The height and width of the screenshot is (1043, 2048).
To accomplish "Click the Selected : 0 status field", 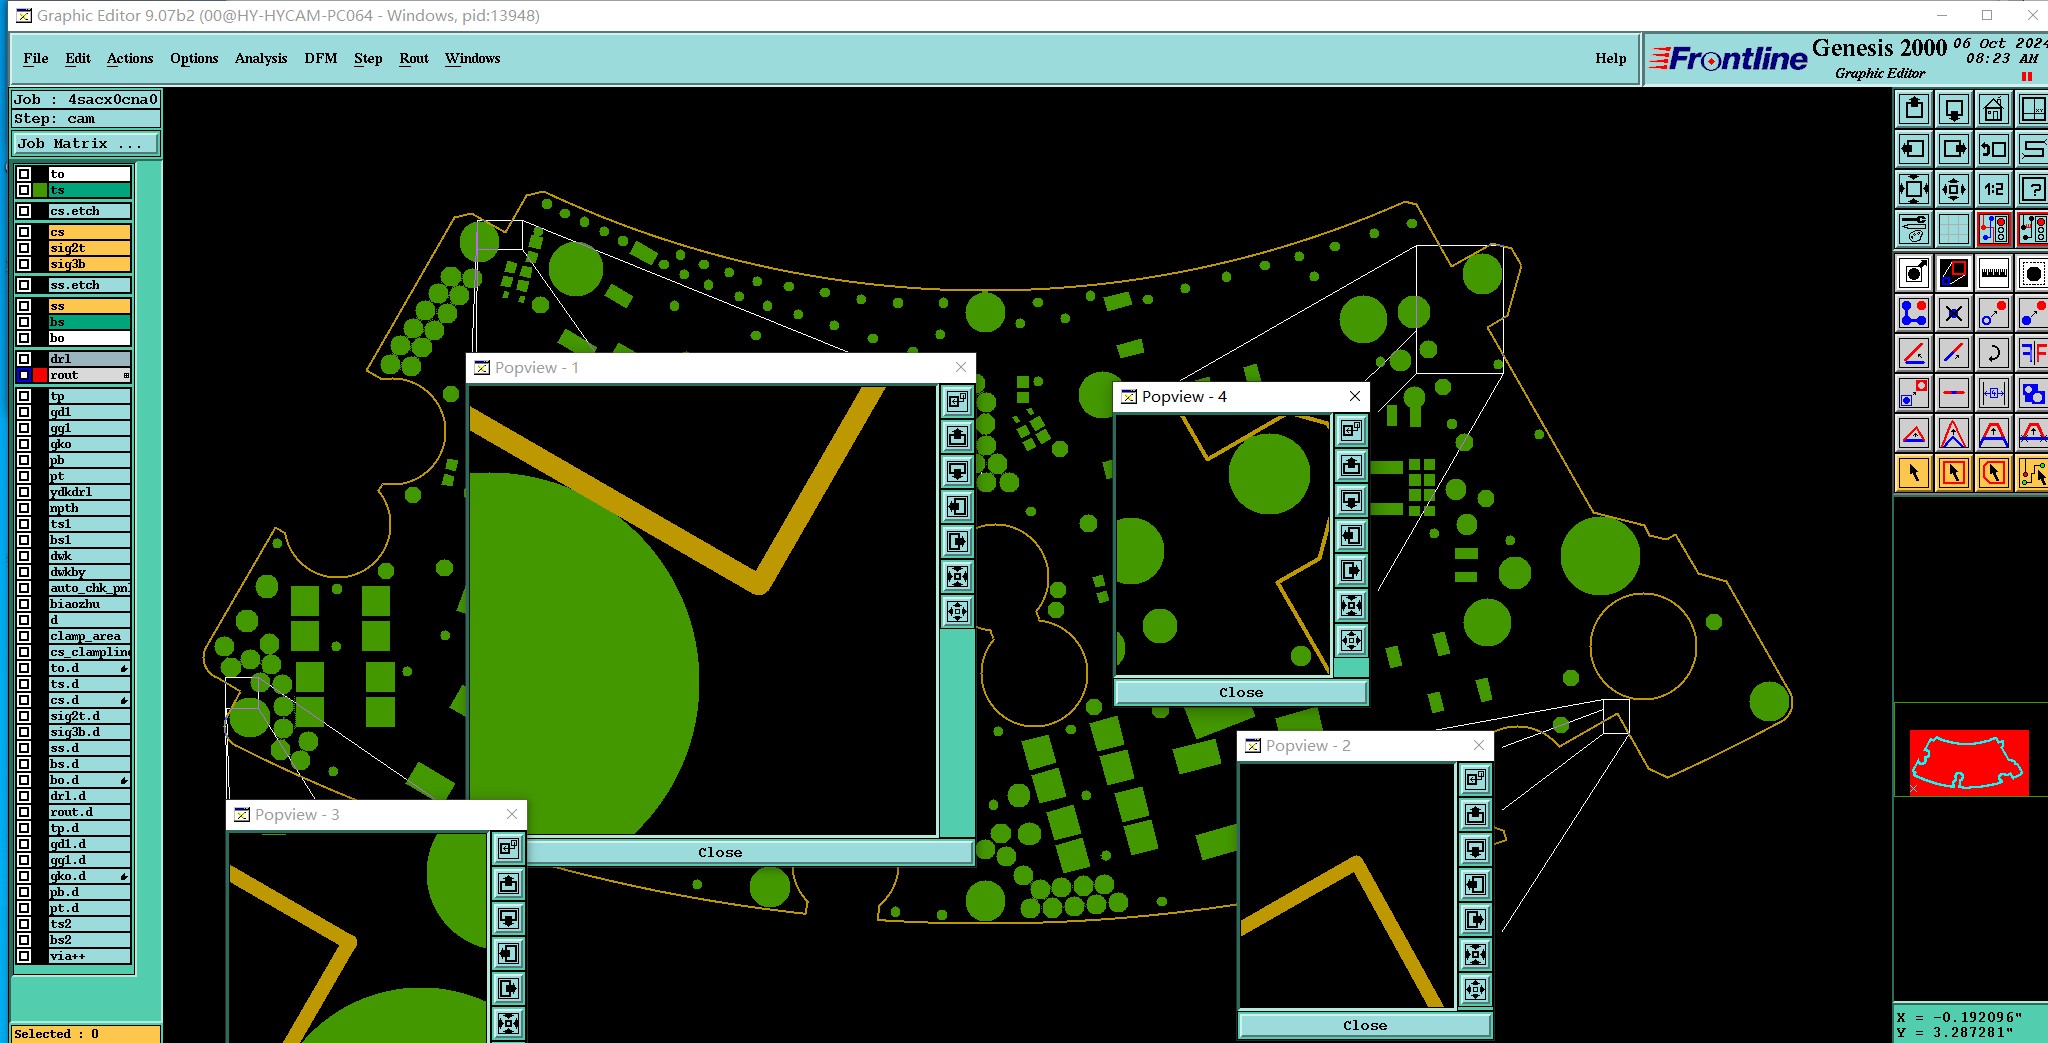I will 86,1034.
